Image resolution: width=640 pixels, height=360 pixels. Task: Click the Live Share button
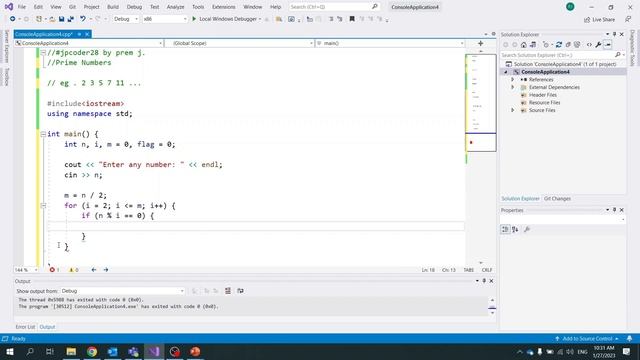600,20
